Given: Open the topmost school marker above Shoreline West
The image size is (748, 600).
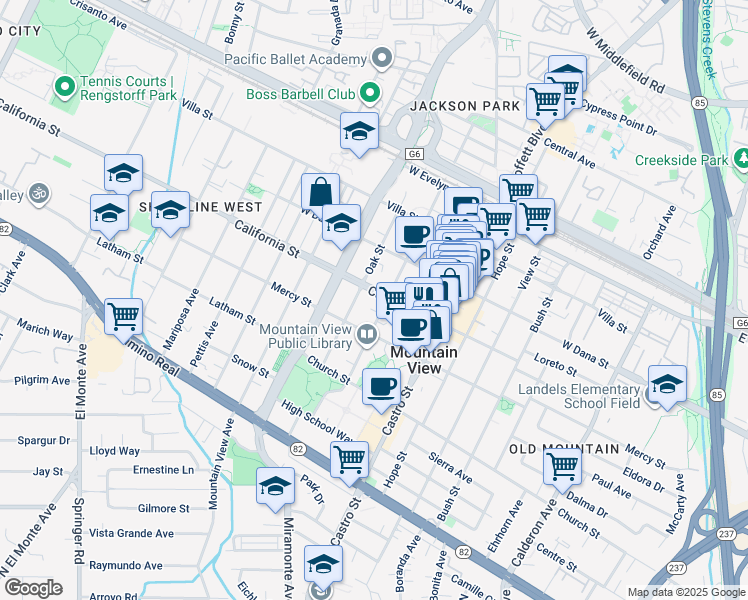Looking at the screenshot, I should click(x=124, y=173).
